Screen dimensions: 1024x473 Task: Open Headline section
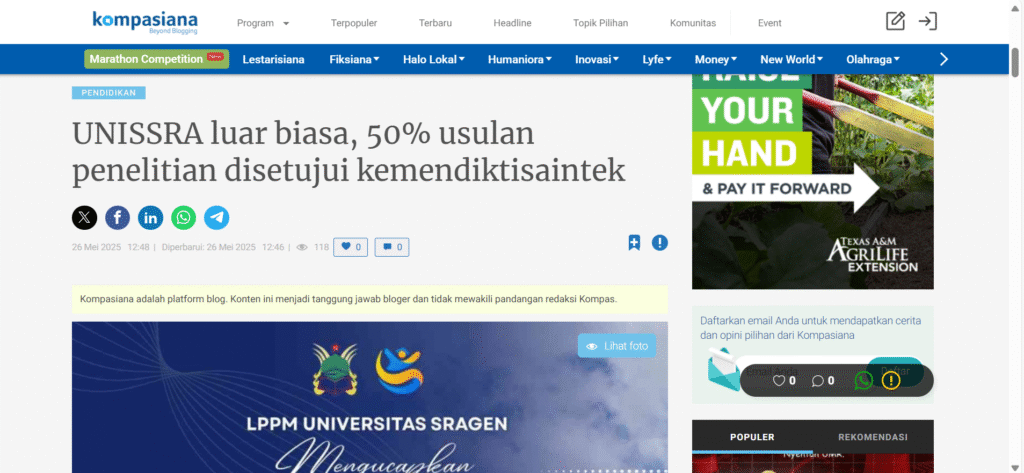coord(512,23)
